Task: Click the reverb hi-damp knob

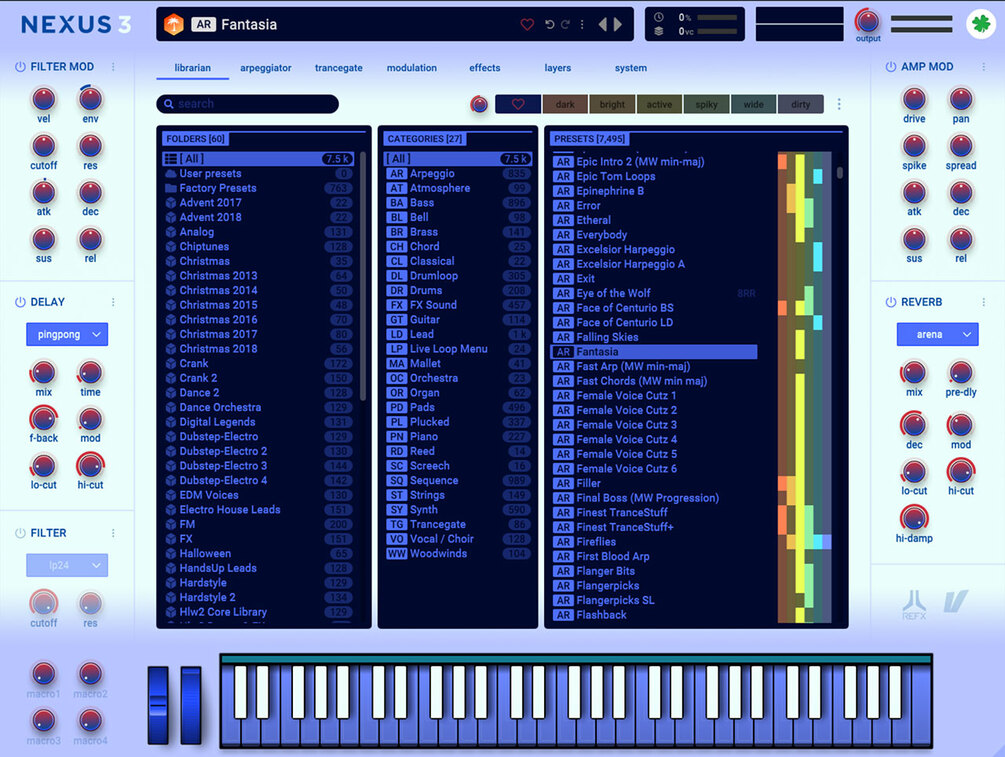Action: tap(914, 518)
